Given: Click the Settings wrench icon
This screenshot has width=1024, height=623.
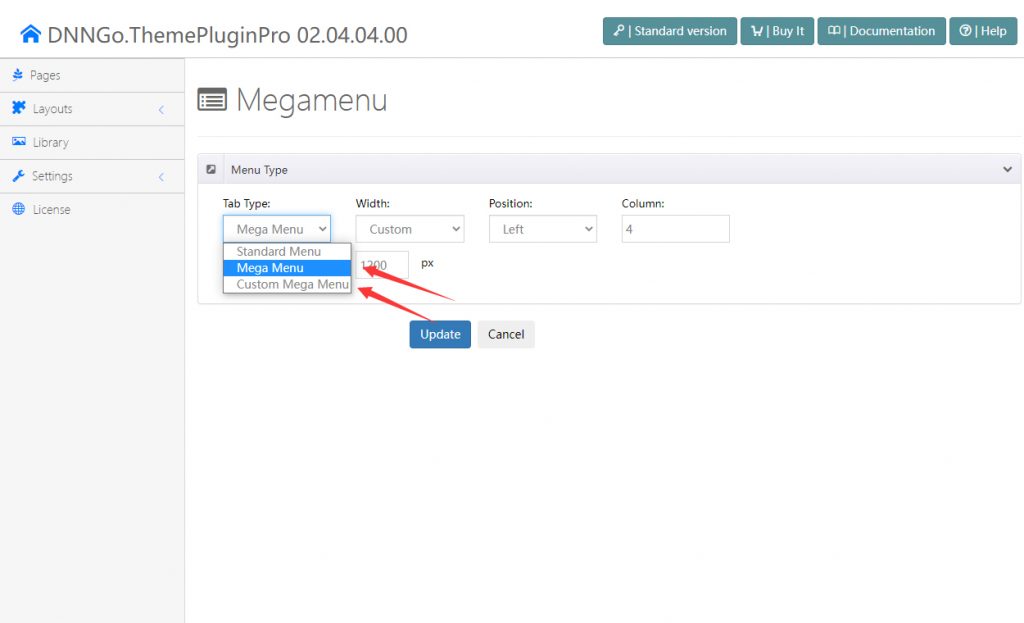Looking at the screenshot, I should click(x=18, y=175).
